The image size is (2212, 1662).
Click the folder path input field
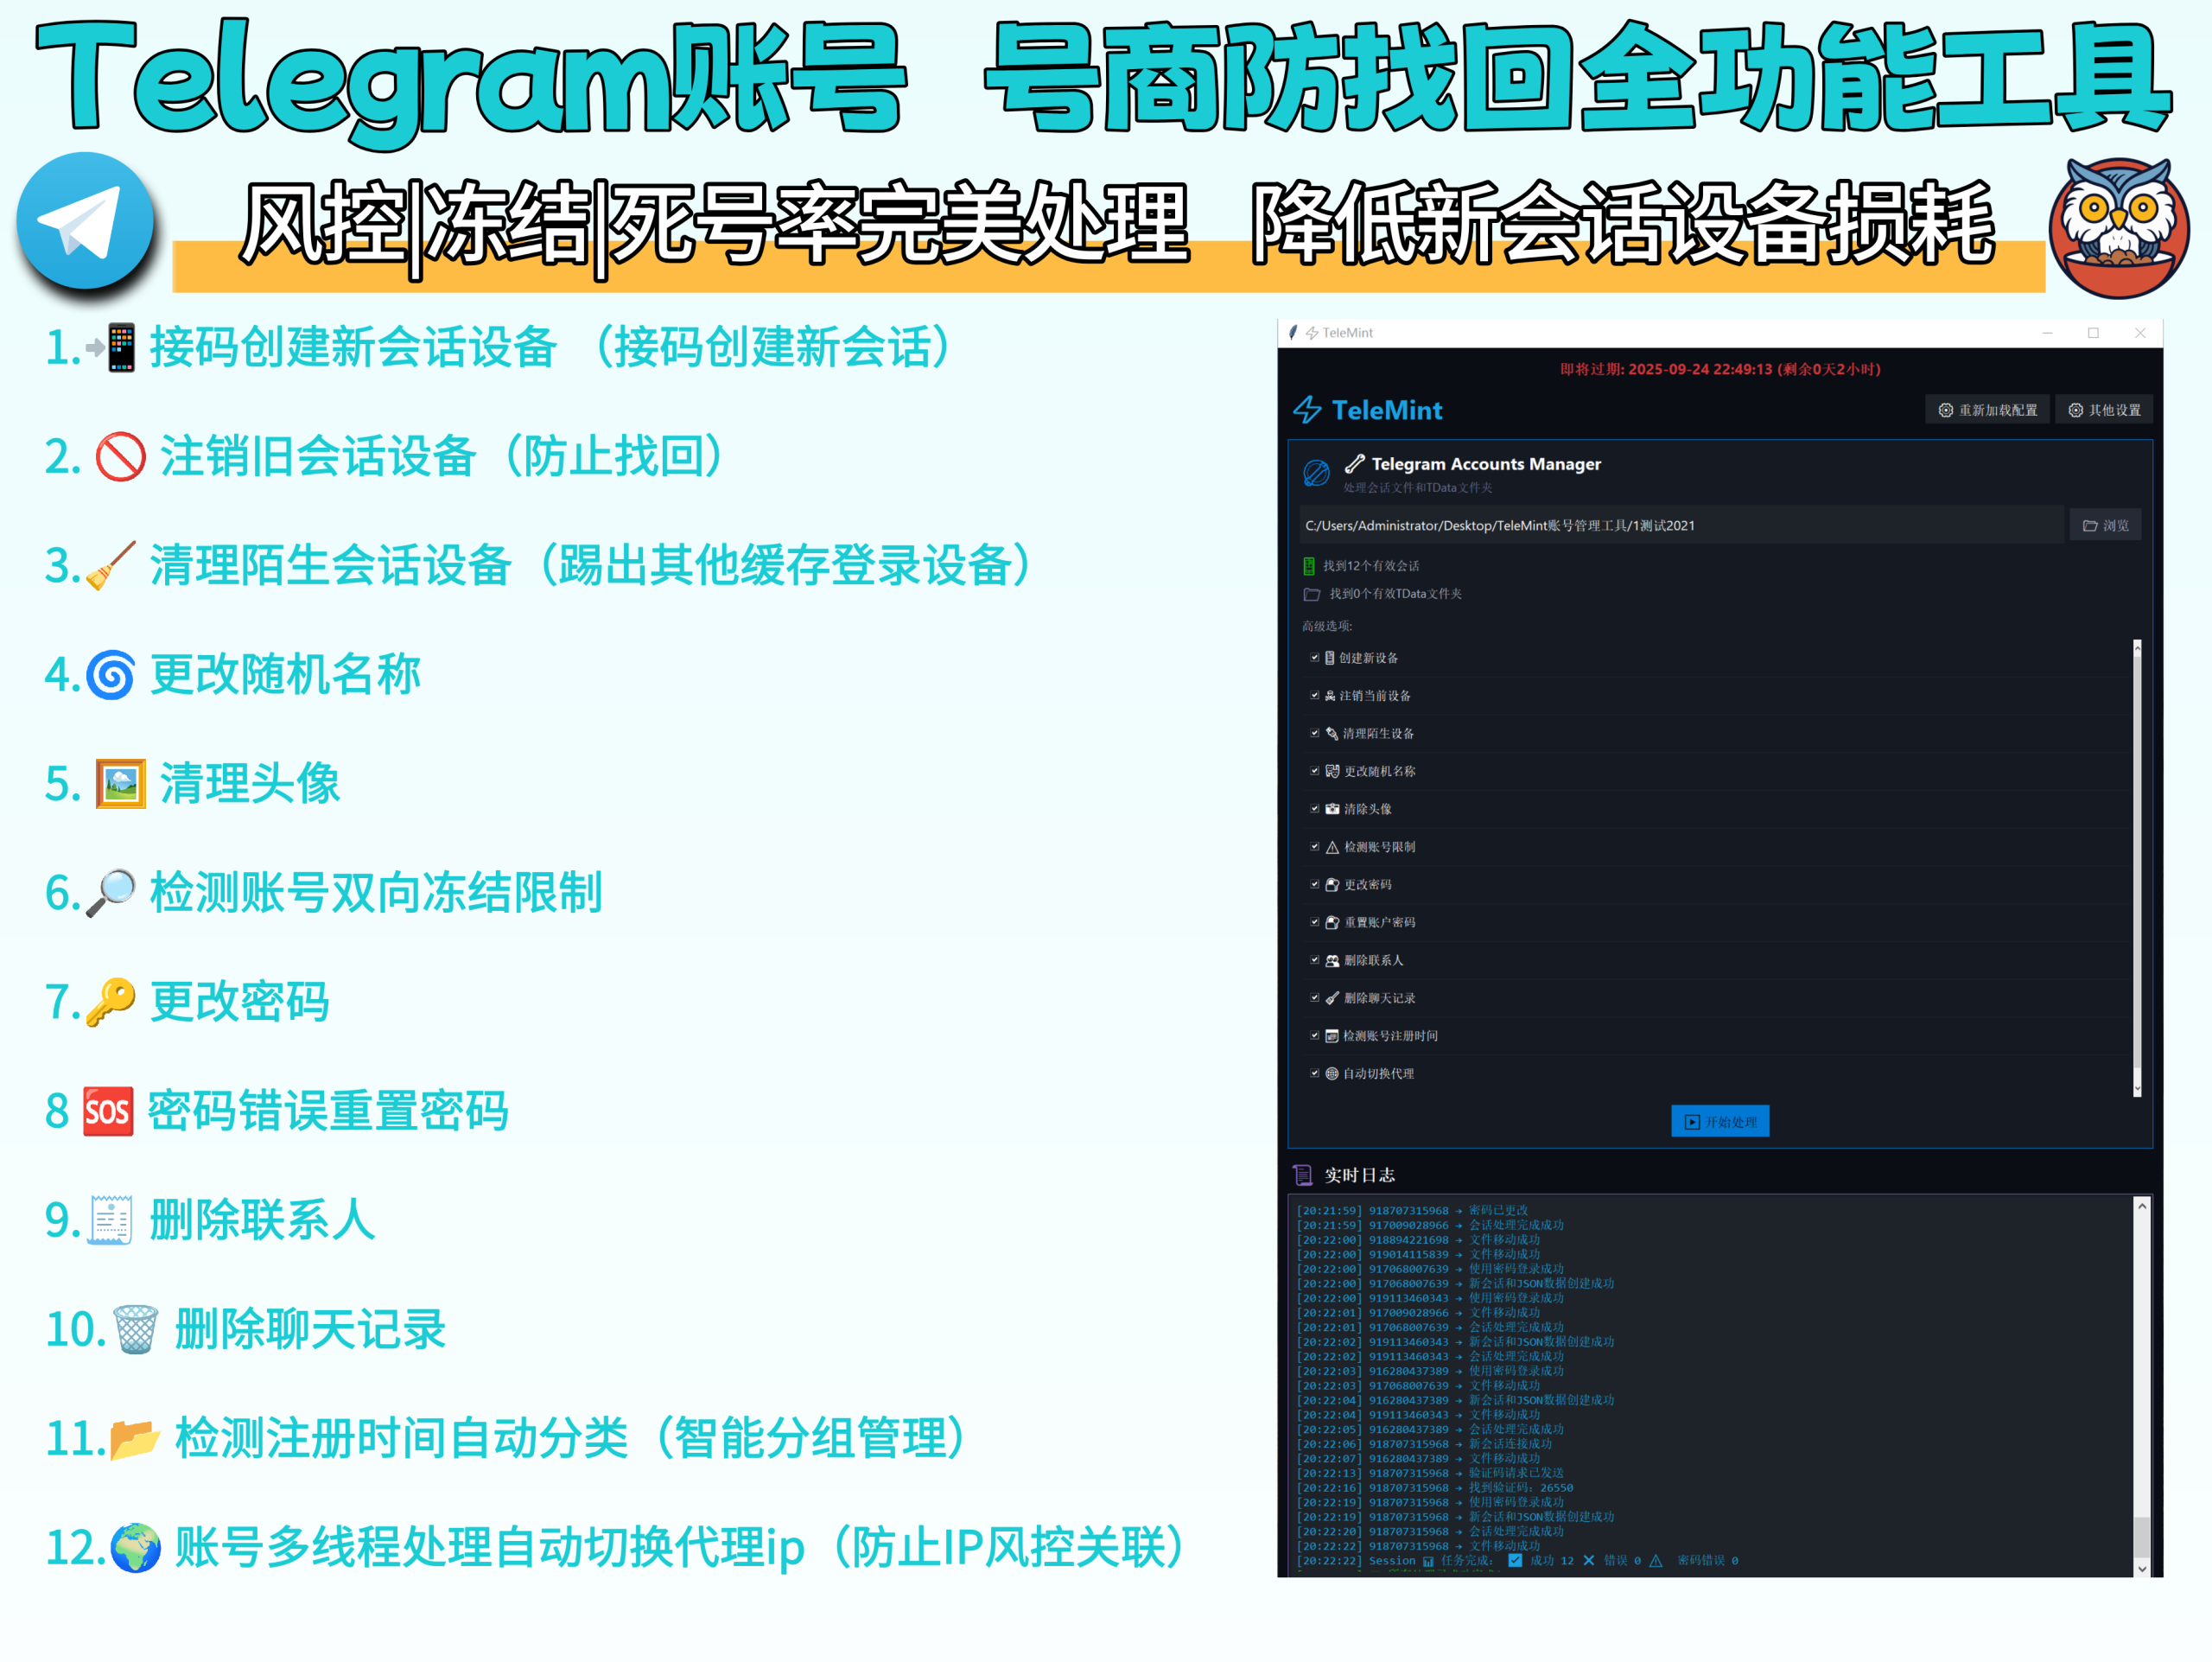point(1680,526)
